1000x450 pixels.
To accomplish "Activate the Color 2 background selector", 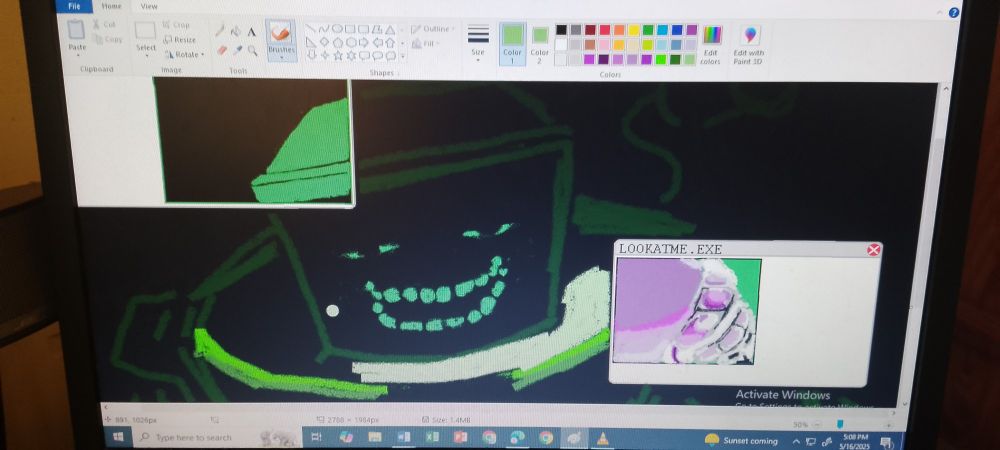I will [540, 45].
